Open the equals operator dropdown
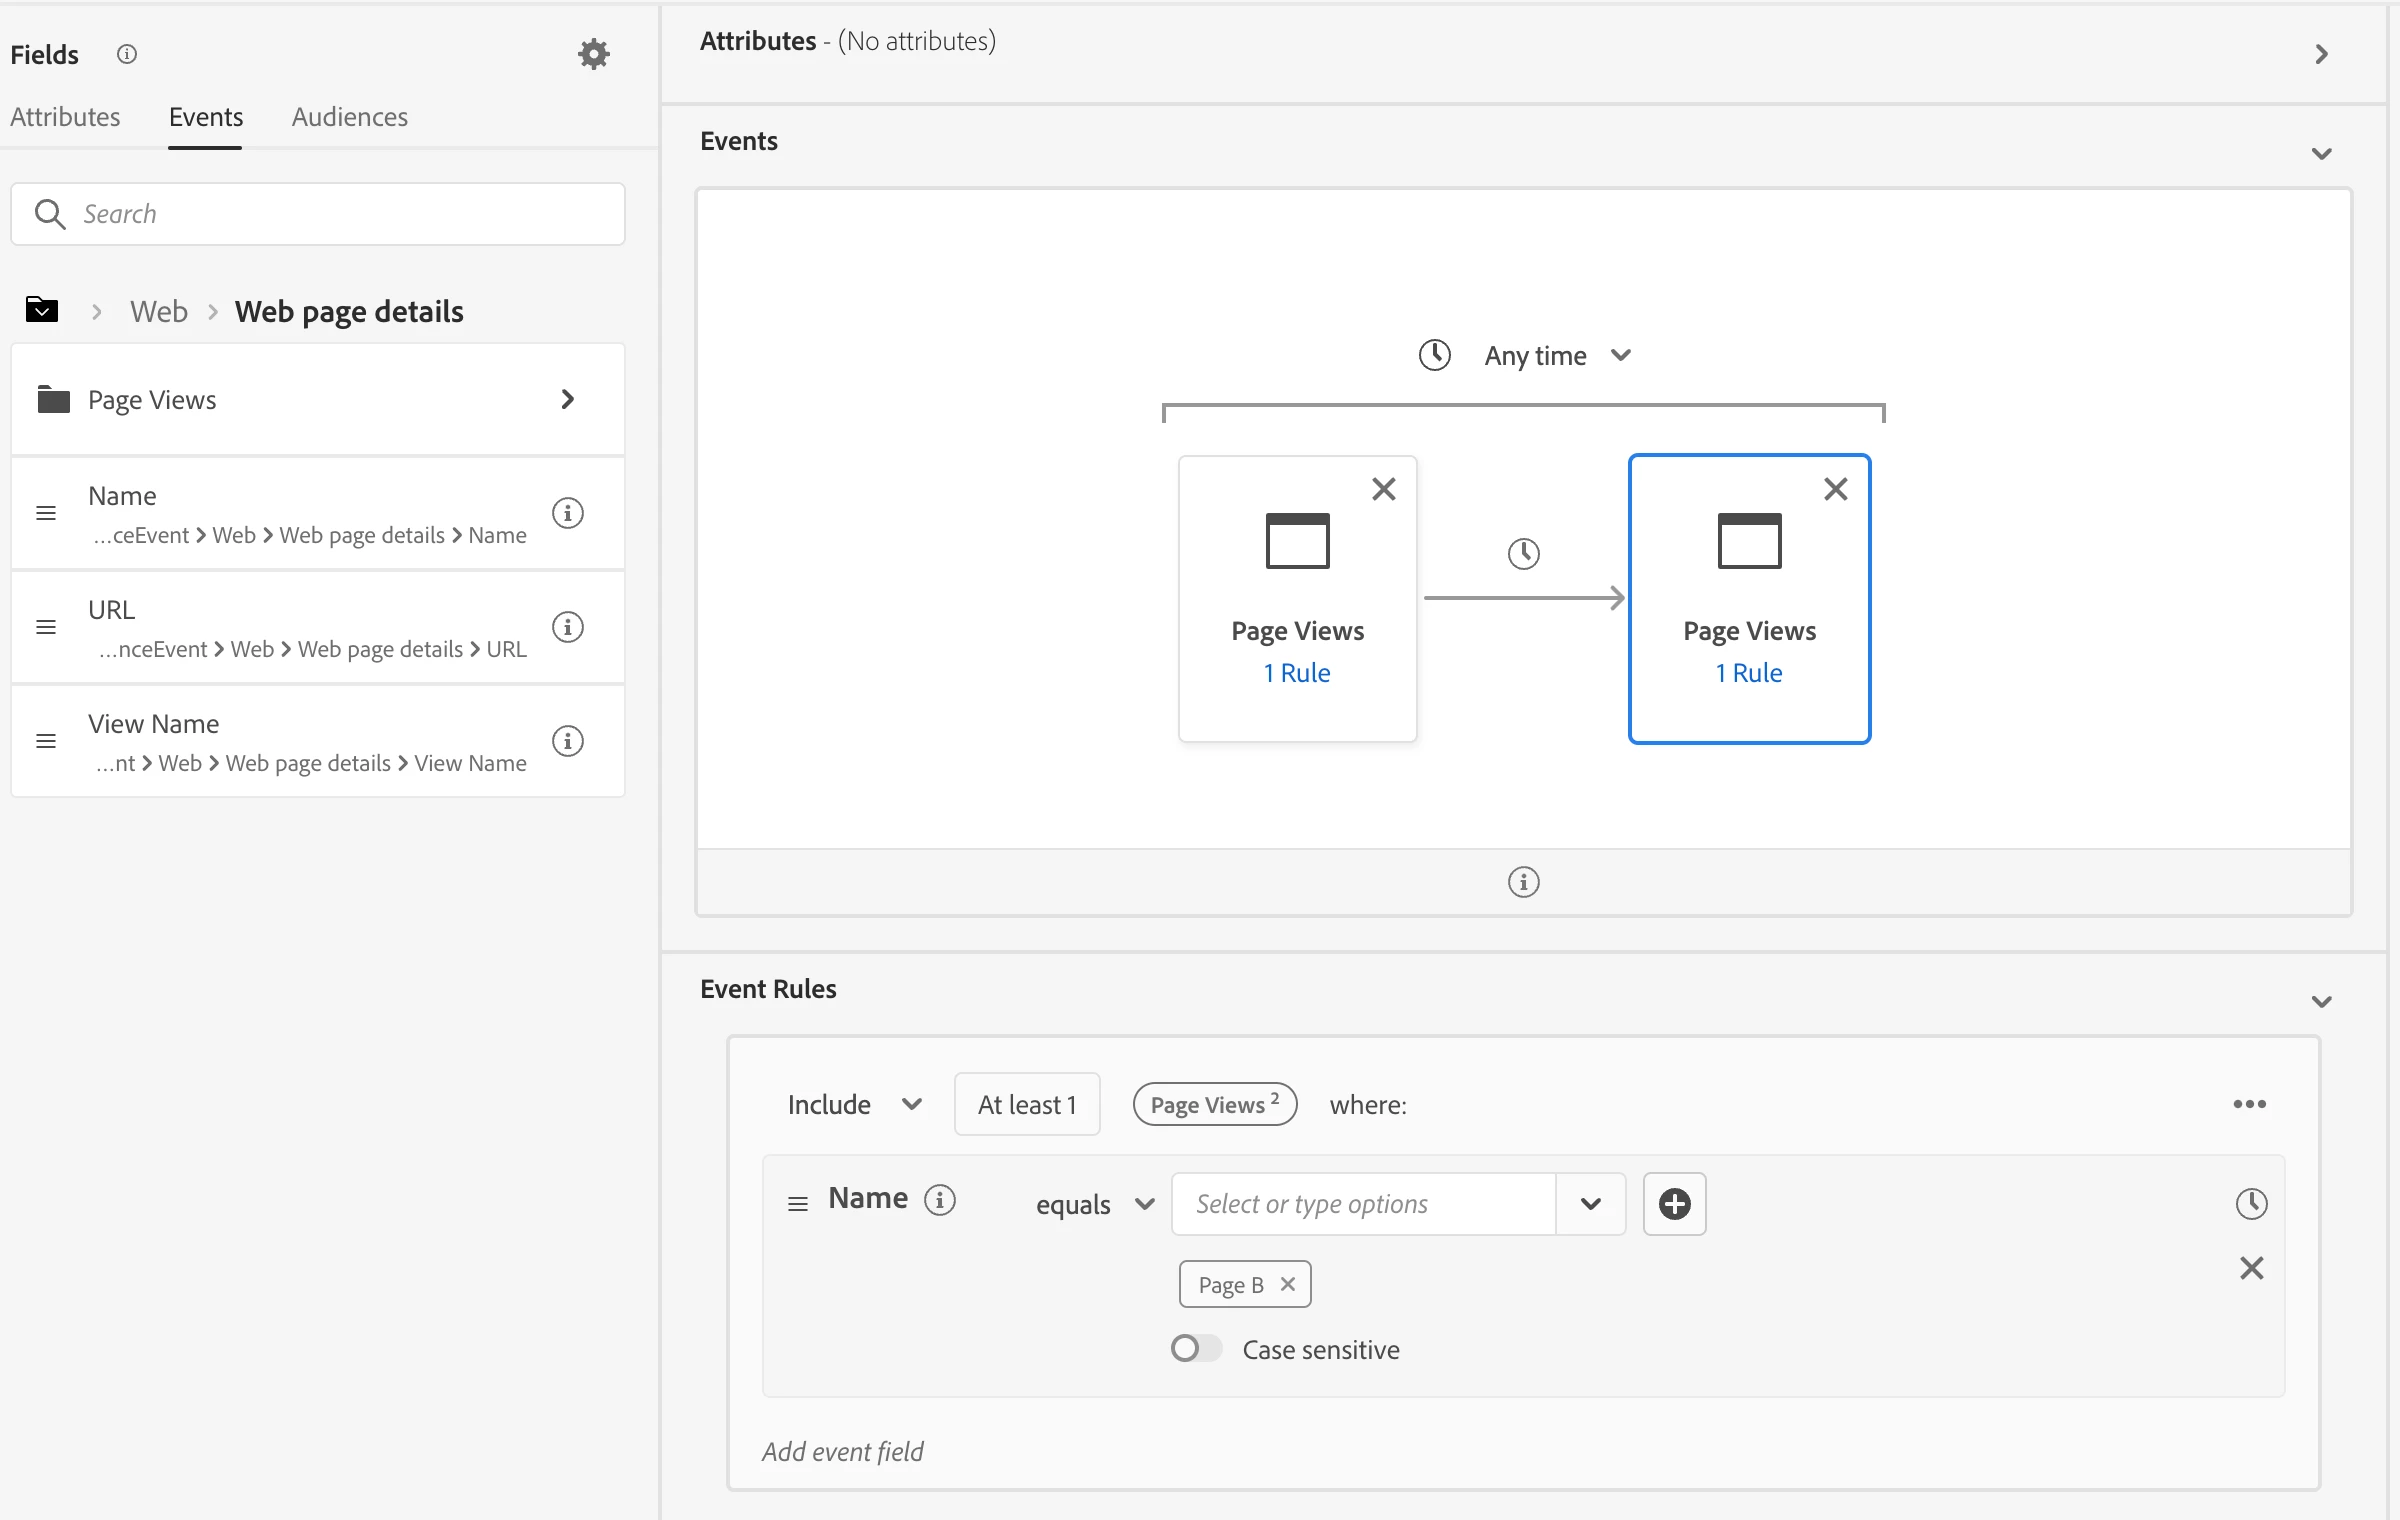The width and height of the screenshot is (2400, 1520). click(1094, 1204)
